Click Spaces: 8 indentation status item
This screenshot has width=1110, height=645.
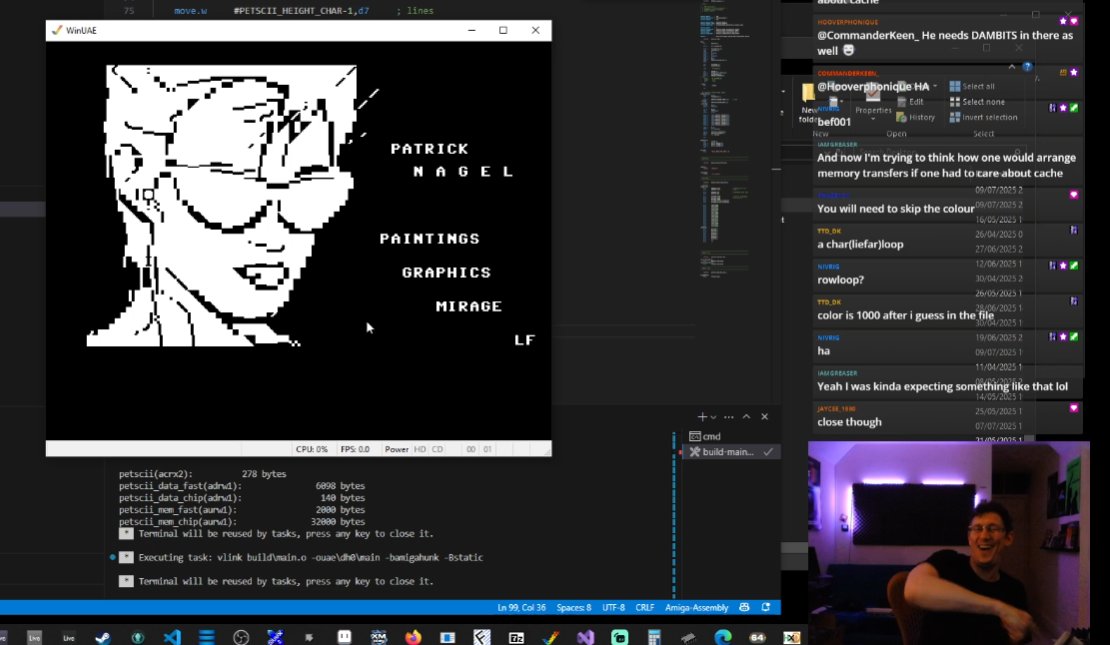[573, 607]
